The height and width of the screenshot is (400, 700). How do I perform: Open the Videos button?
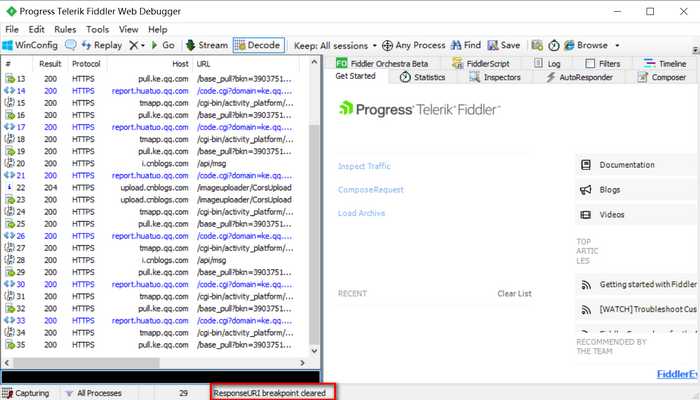point(636,215)
